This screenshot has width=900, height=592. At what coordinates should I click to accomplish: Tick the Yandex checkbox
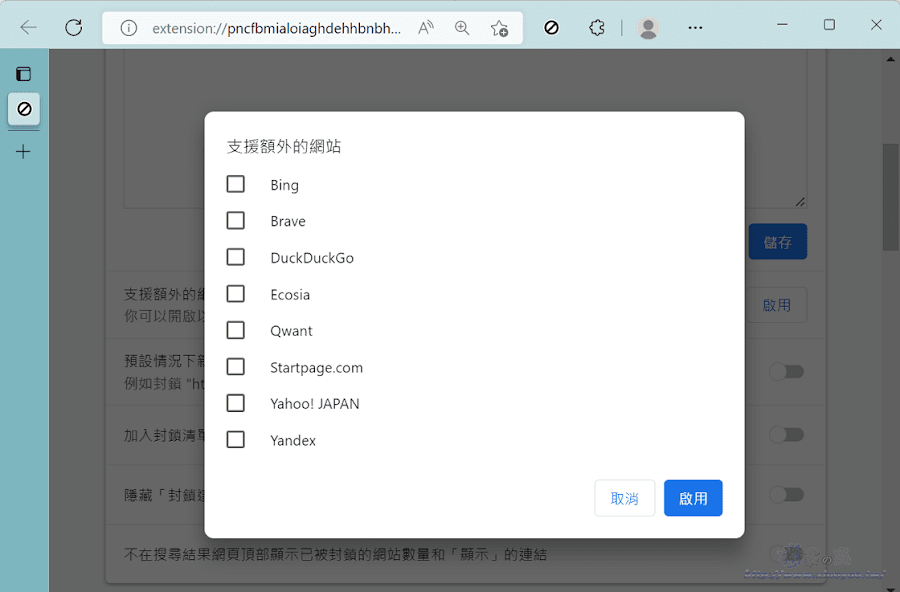(x=235, y=440)
